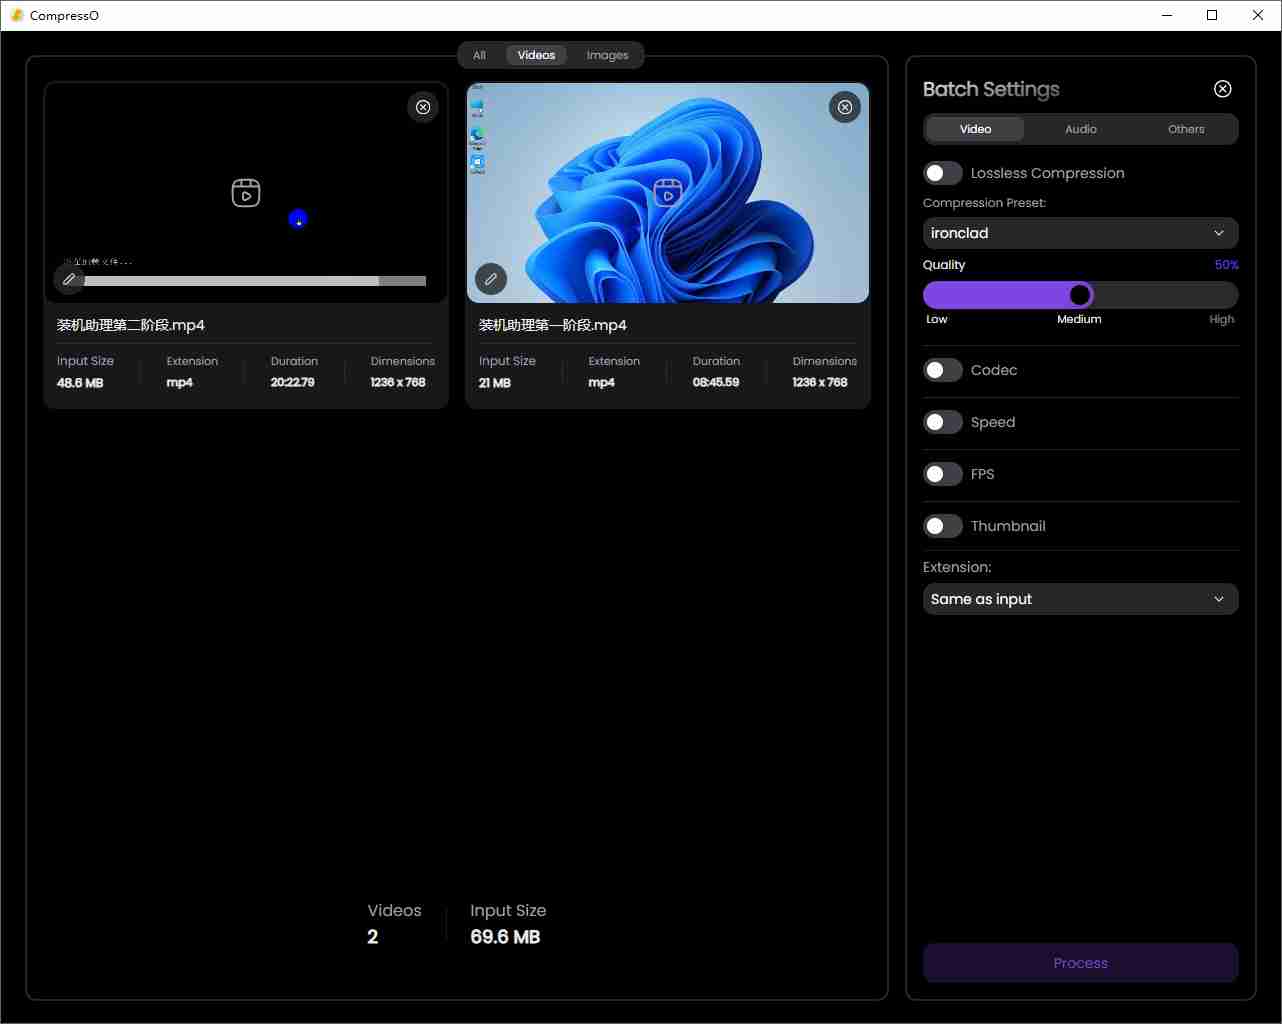Switch to the Audio settings tab
The height and width of the screenshot is (1024, 1282).
click(x=1080, y=129)
